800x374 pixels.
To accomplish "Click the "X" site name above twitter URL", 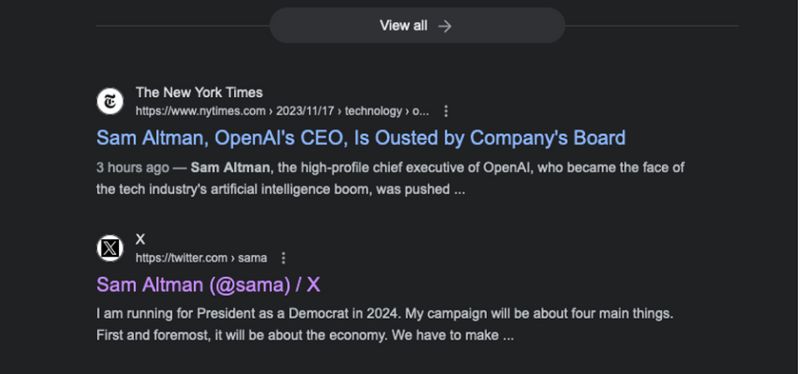I will click(x=140, y=239).
